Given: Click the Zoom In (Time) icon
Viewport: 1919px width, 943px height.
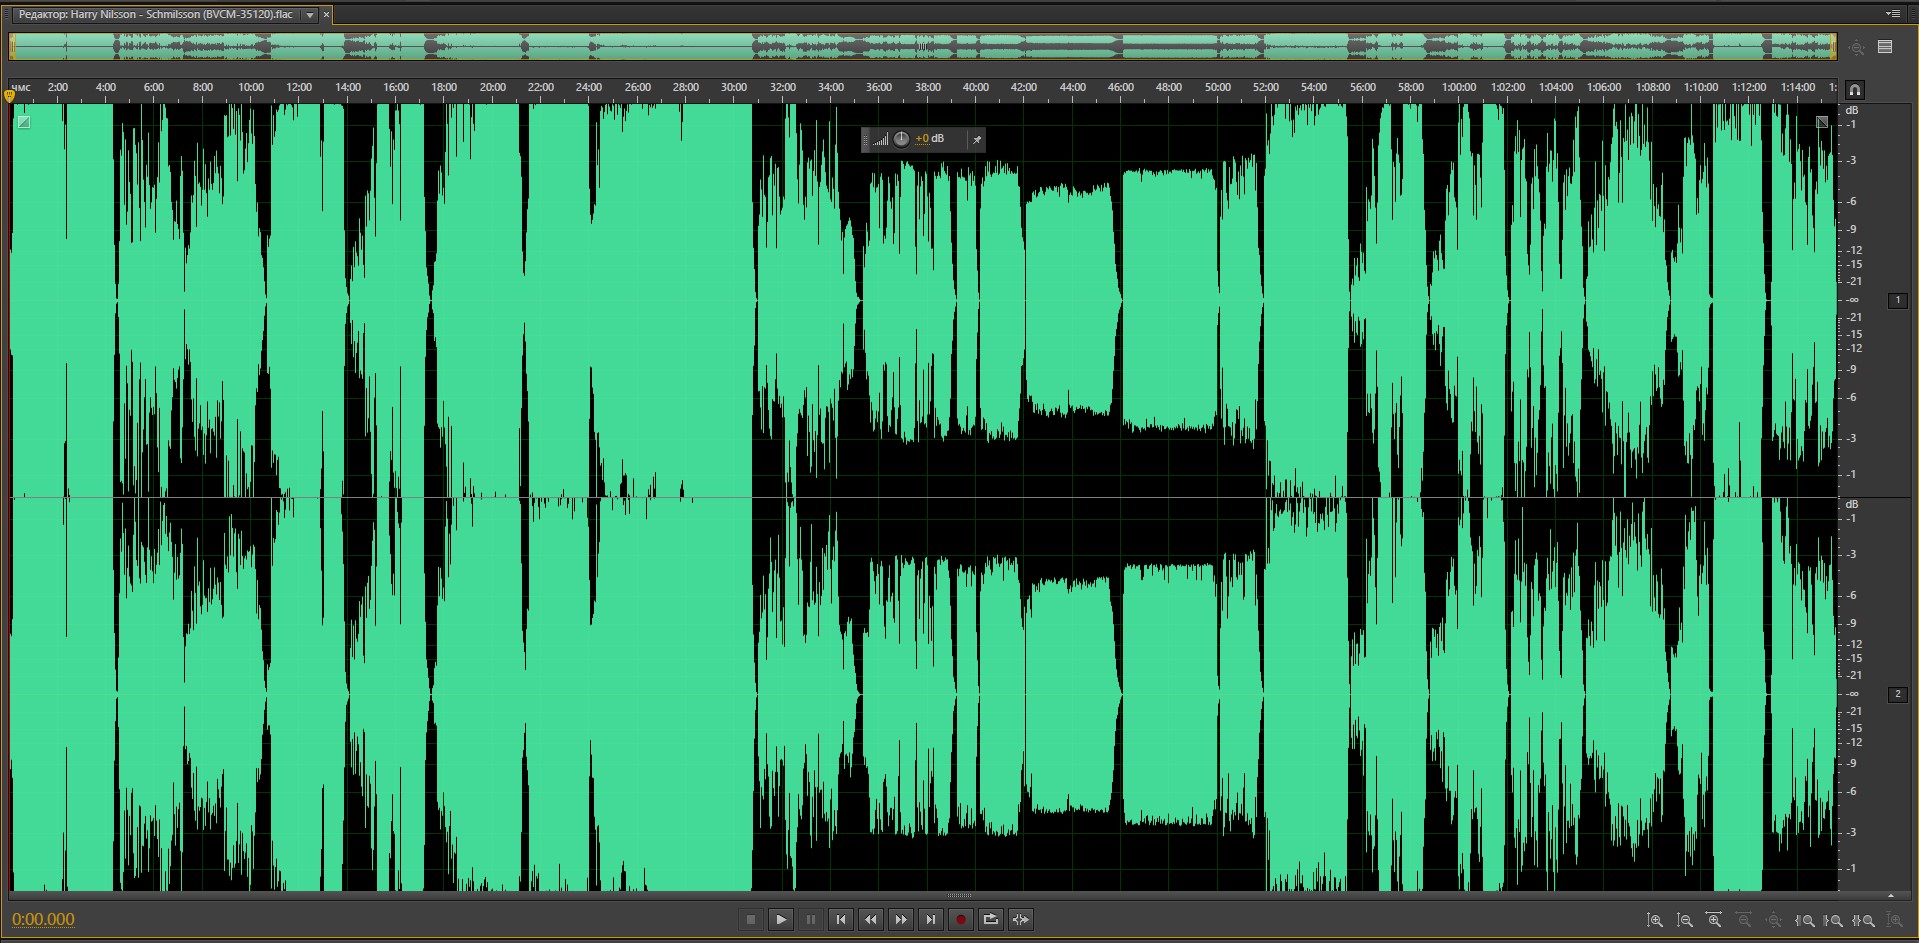Looking at the screenshot, I should 1714,920.
